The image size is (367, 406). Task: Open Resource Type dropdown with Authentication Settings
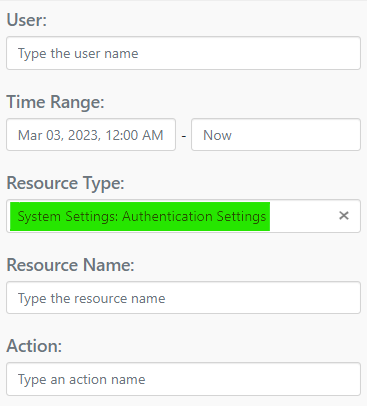(x=183, y=216)
